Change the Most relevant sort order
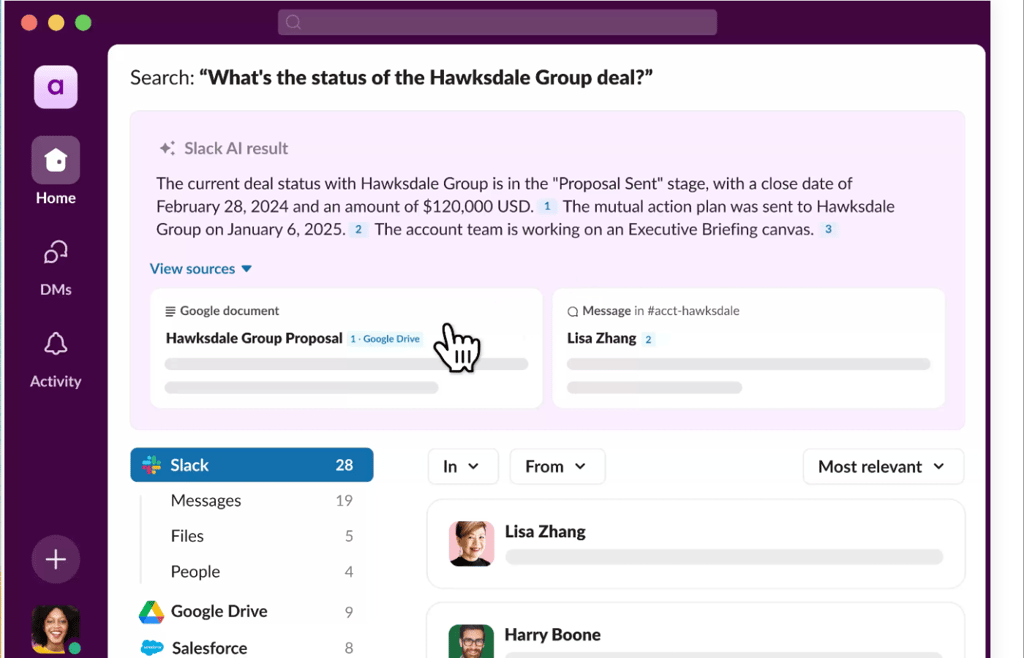Image resolution: width=1024 pixels, height=658 pixels. click(x=883, y=466)
